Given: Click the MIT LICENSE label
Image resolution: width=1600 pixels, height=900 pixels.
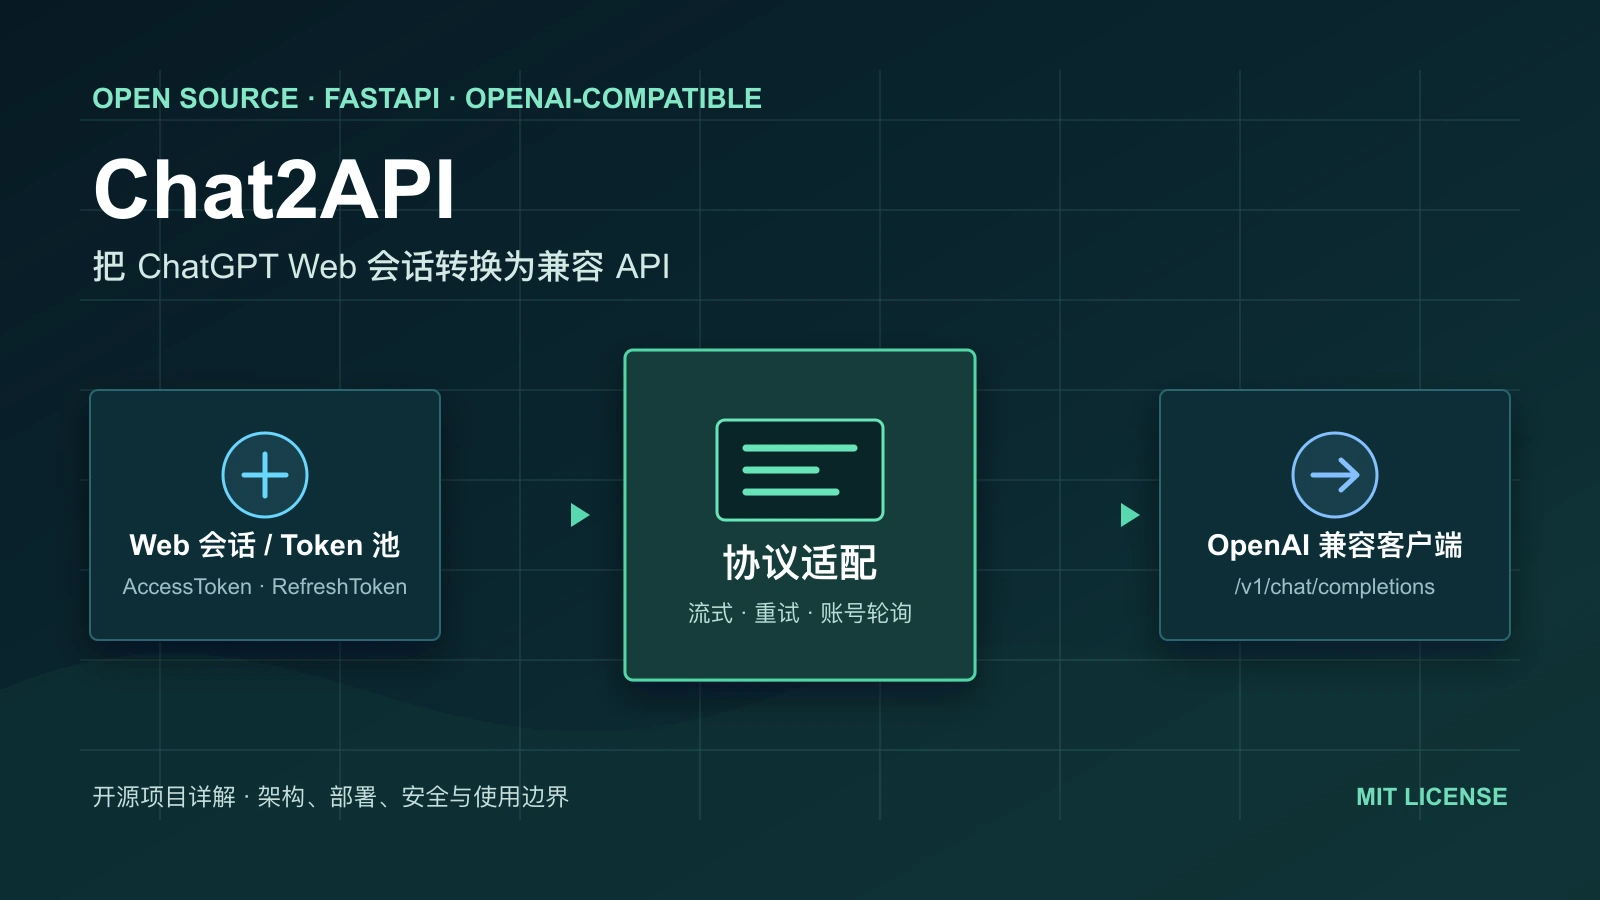Looking at the screenshot, I should point(1432,797).
